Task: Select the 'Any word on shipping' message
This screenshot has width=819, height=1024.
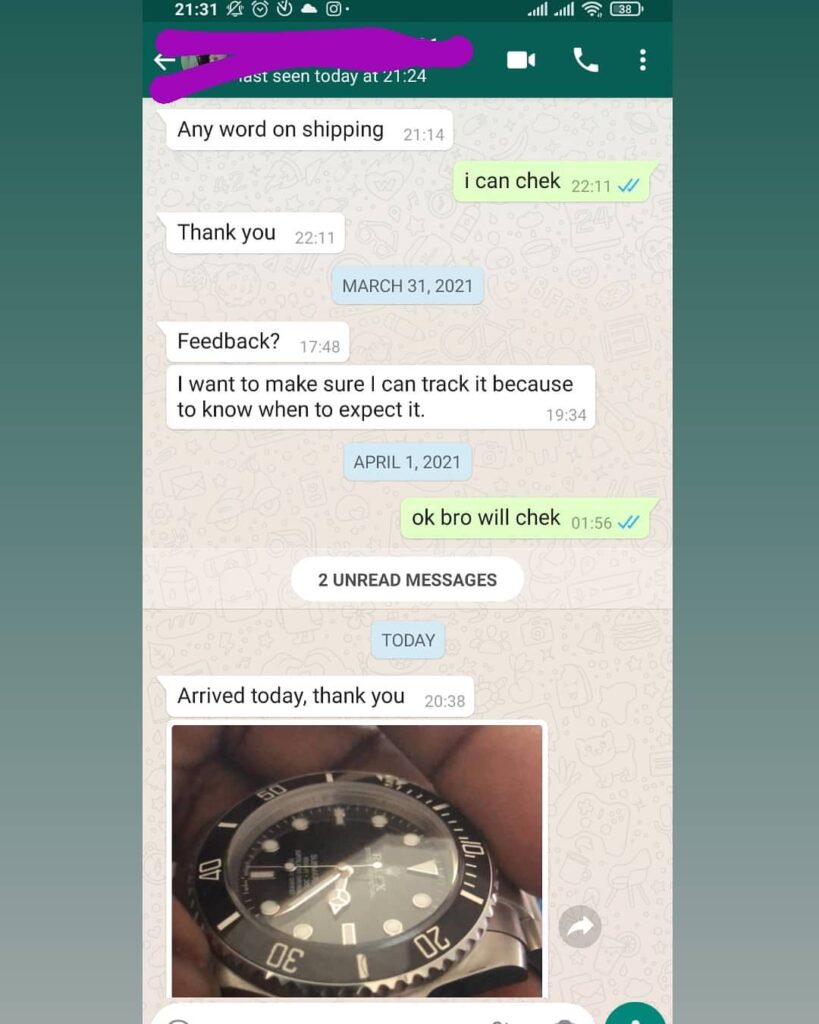Action: (309, 131)
